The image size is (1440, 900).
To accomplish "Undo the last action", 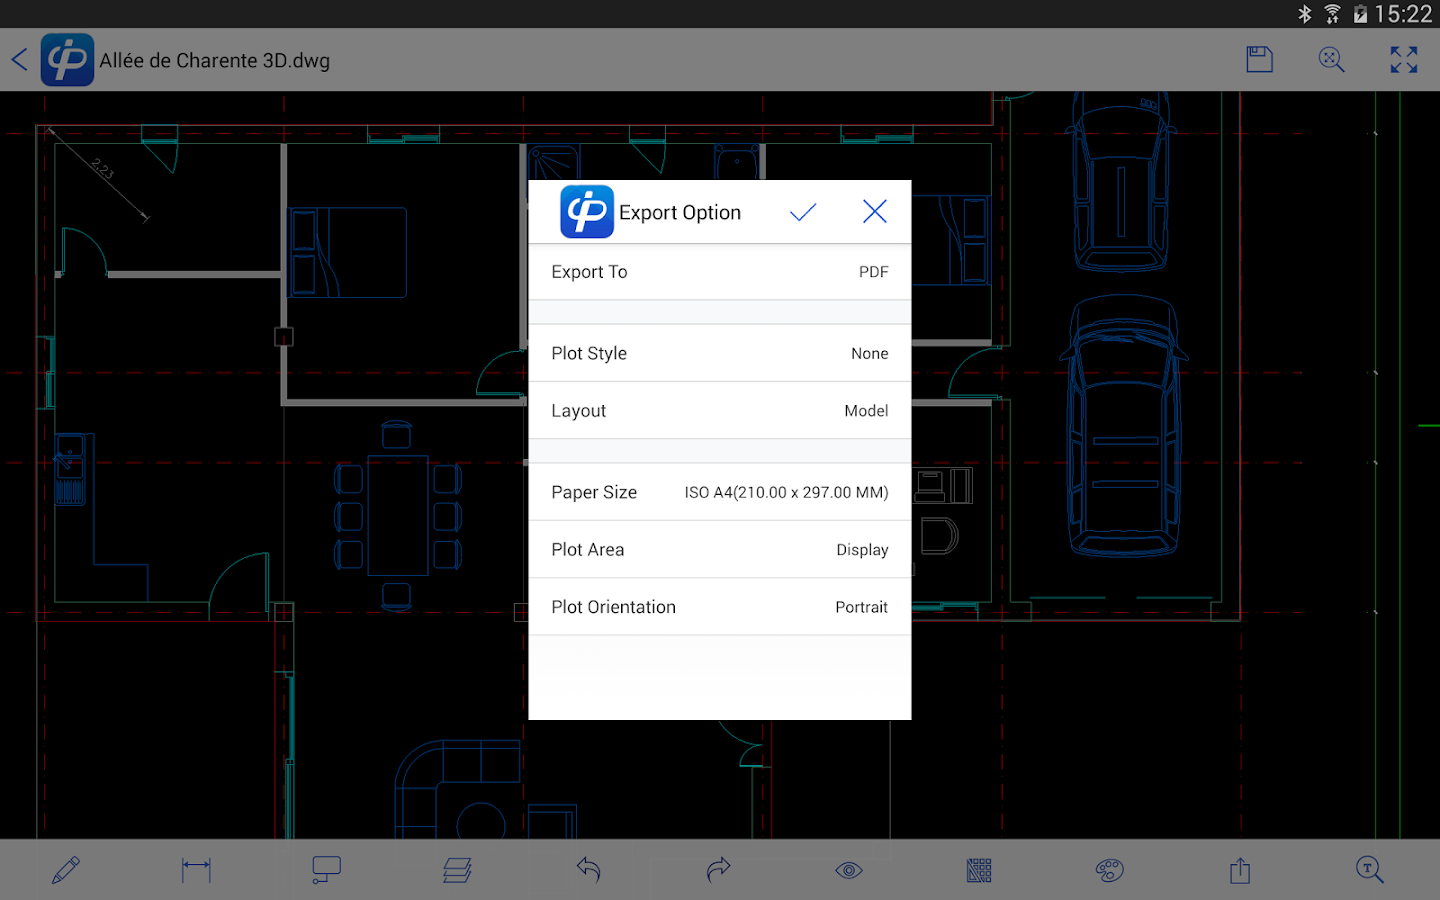I will coord(588,870).
